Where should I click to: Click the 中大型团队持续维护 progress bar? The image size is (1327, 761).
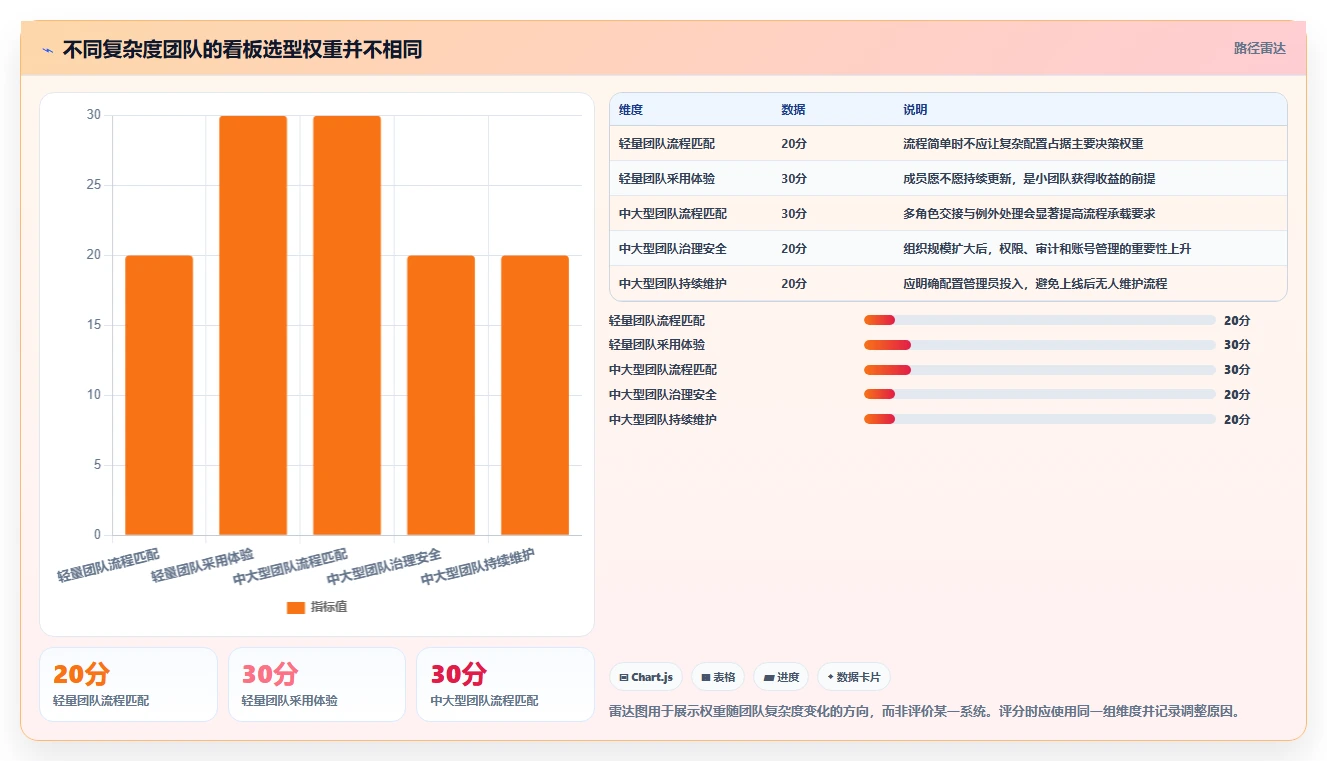tap(1040, 419)
